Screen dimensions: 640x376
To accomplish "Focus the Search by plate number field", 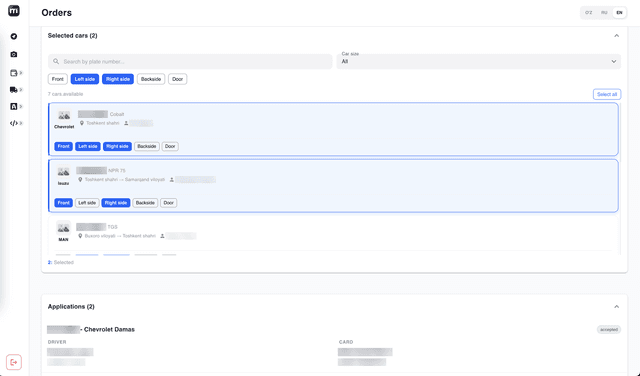I will tap(190, 62).
